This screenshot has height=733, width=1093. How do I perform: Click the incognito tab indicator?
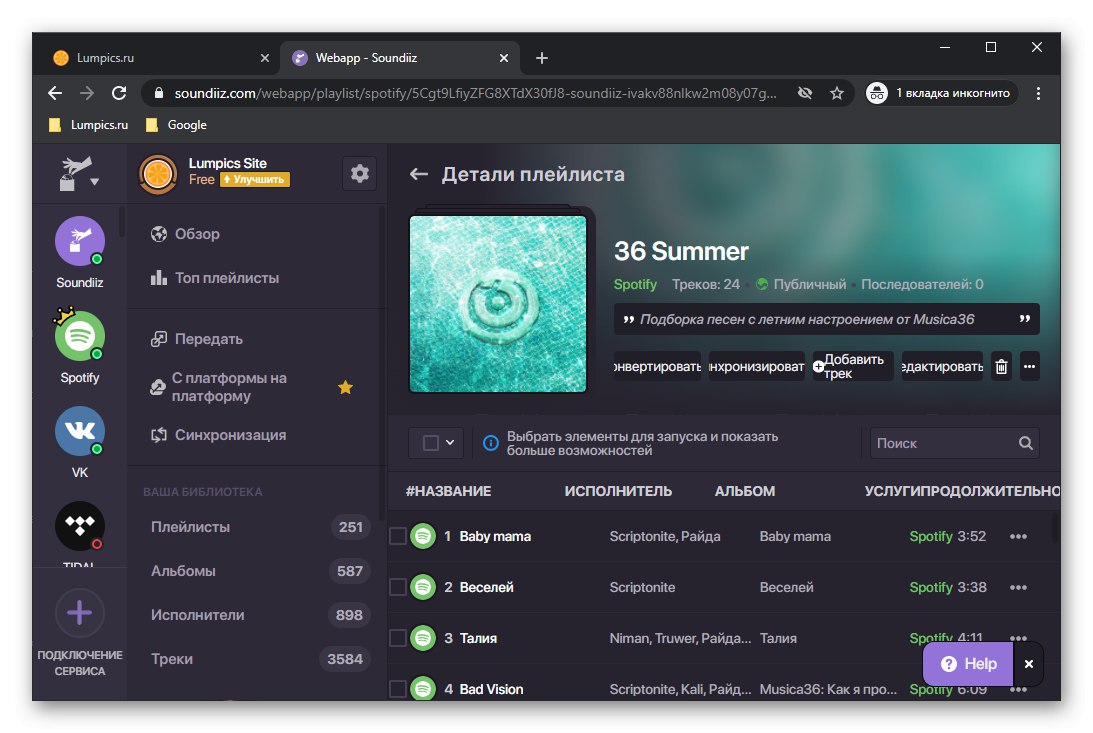tap(942, 93)
